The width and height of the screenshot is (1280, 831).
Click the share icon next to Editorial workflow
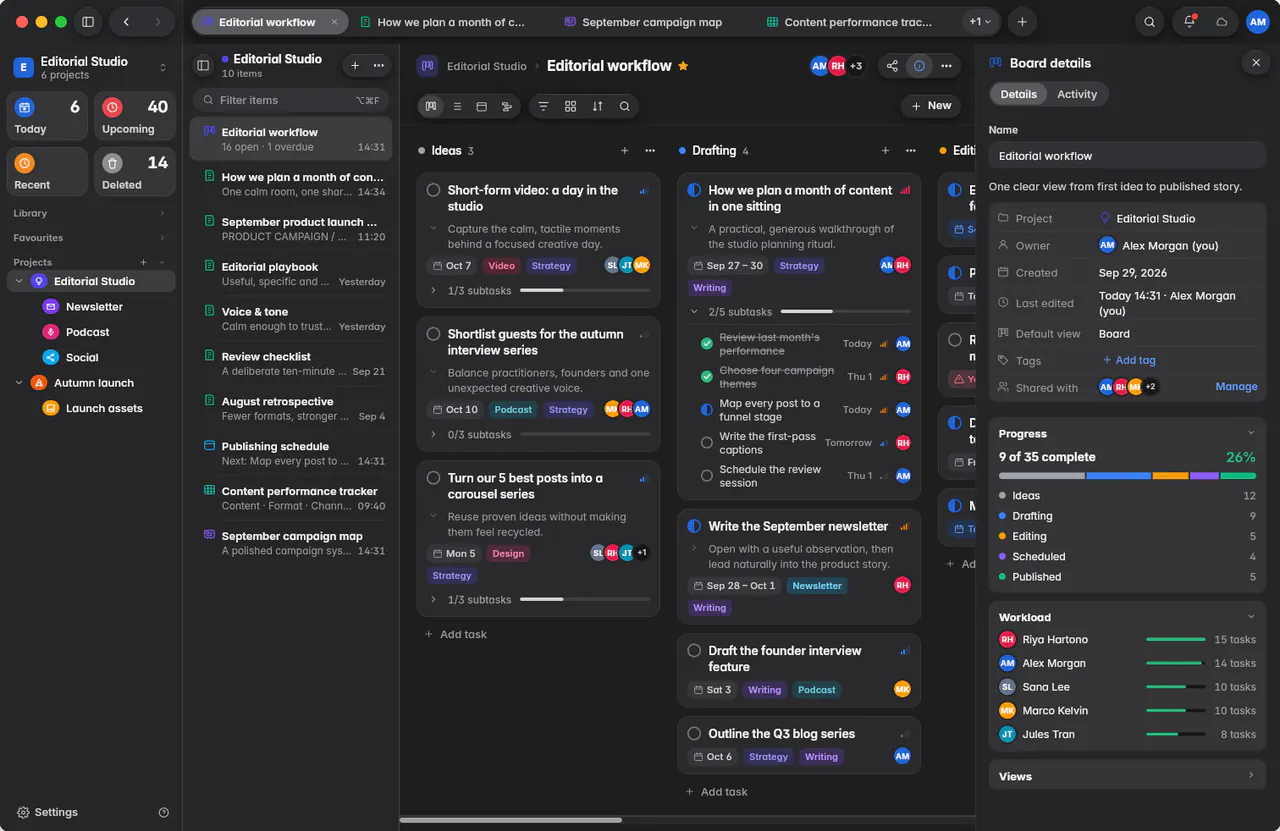click(x=892, y=66)
